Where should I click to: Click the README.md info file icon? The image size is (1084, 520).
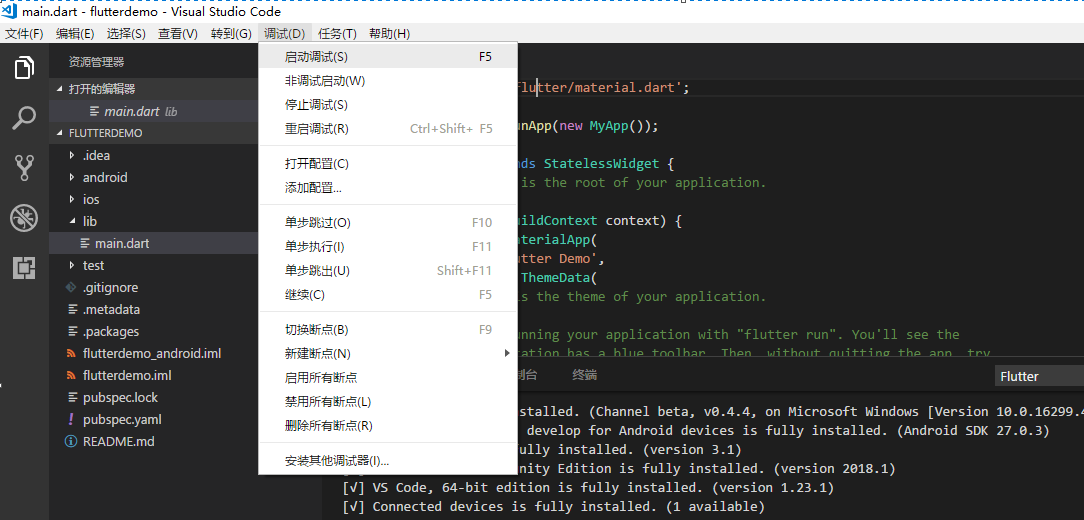point(70,441)
